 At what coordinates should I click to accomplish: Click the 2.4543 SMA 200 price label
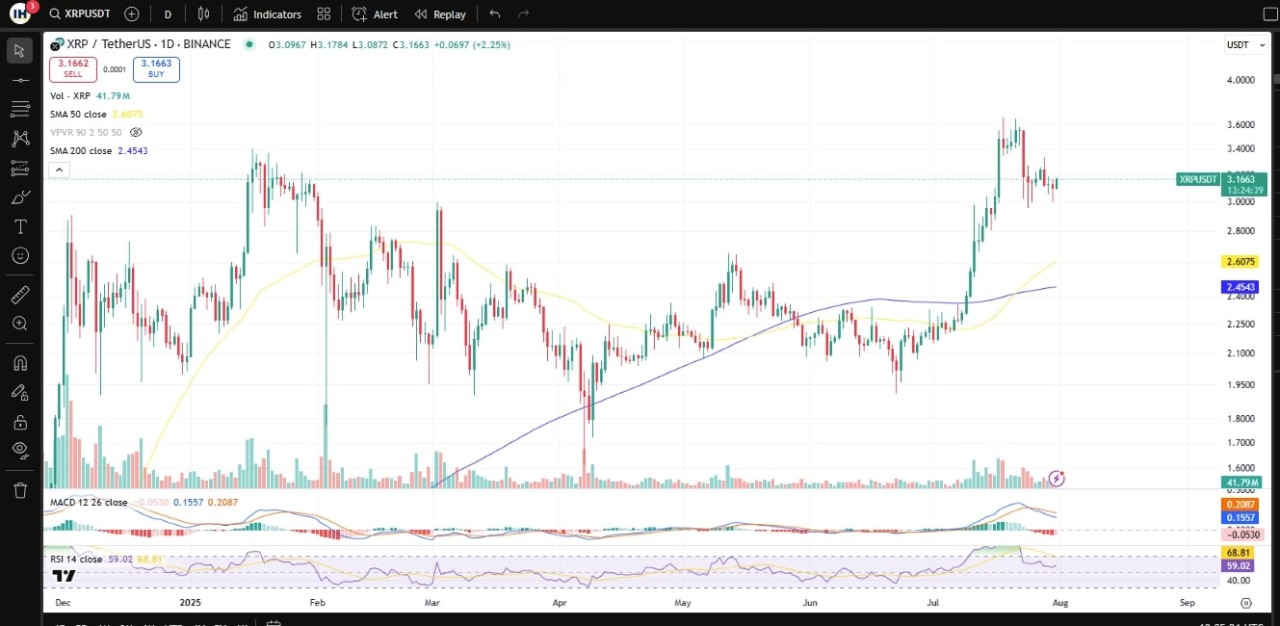click(x=1240, y=287)
